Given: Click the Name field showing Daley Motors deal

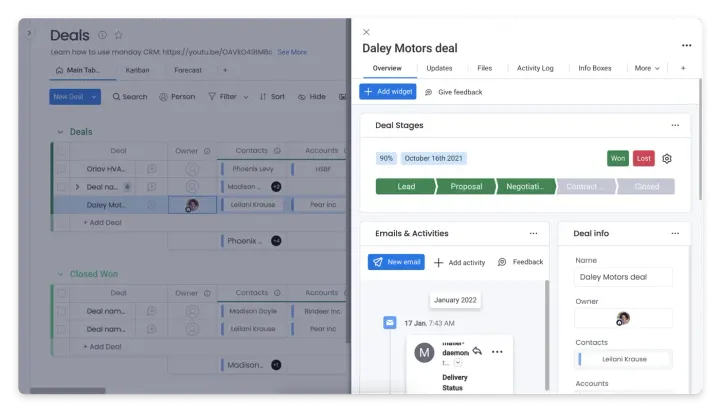Looking at the screenshot, I should 623,277.
